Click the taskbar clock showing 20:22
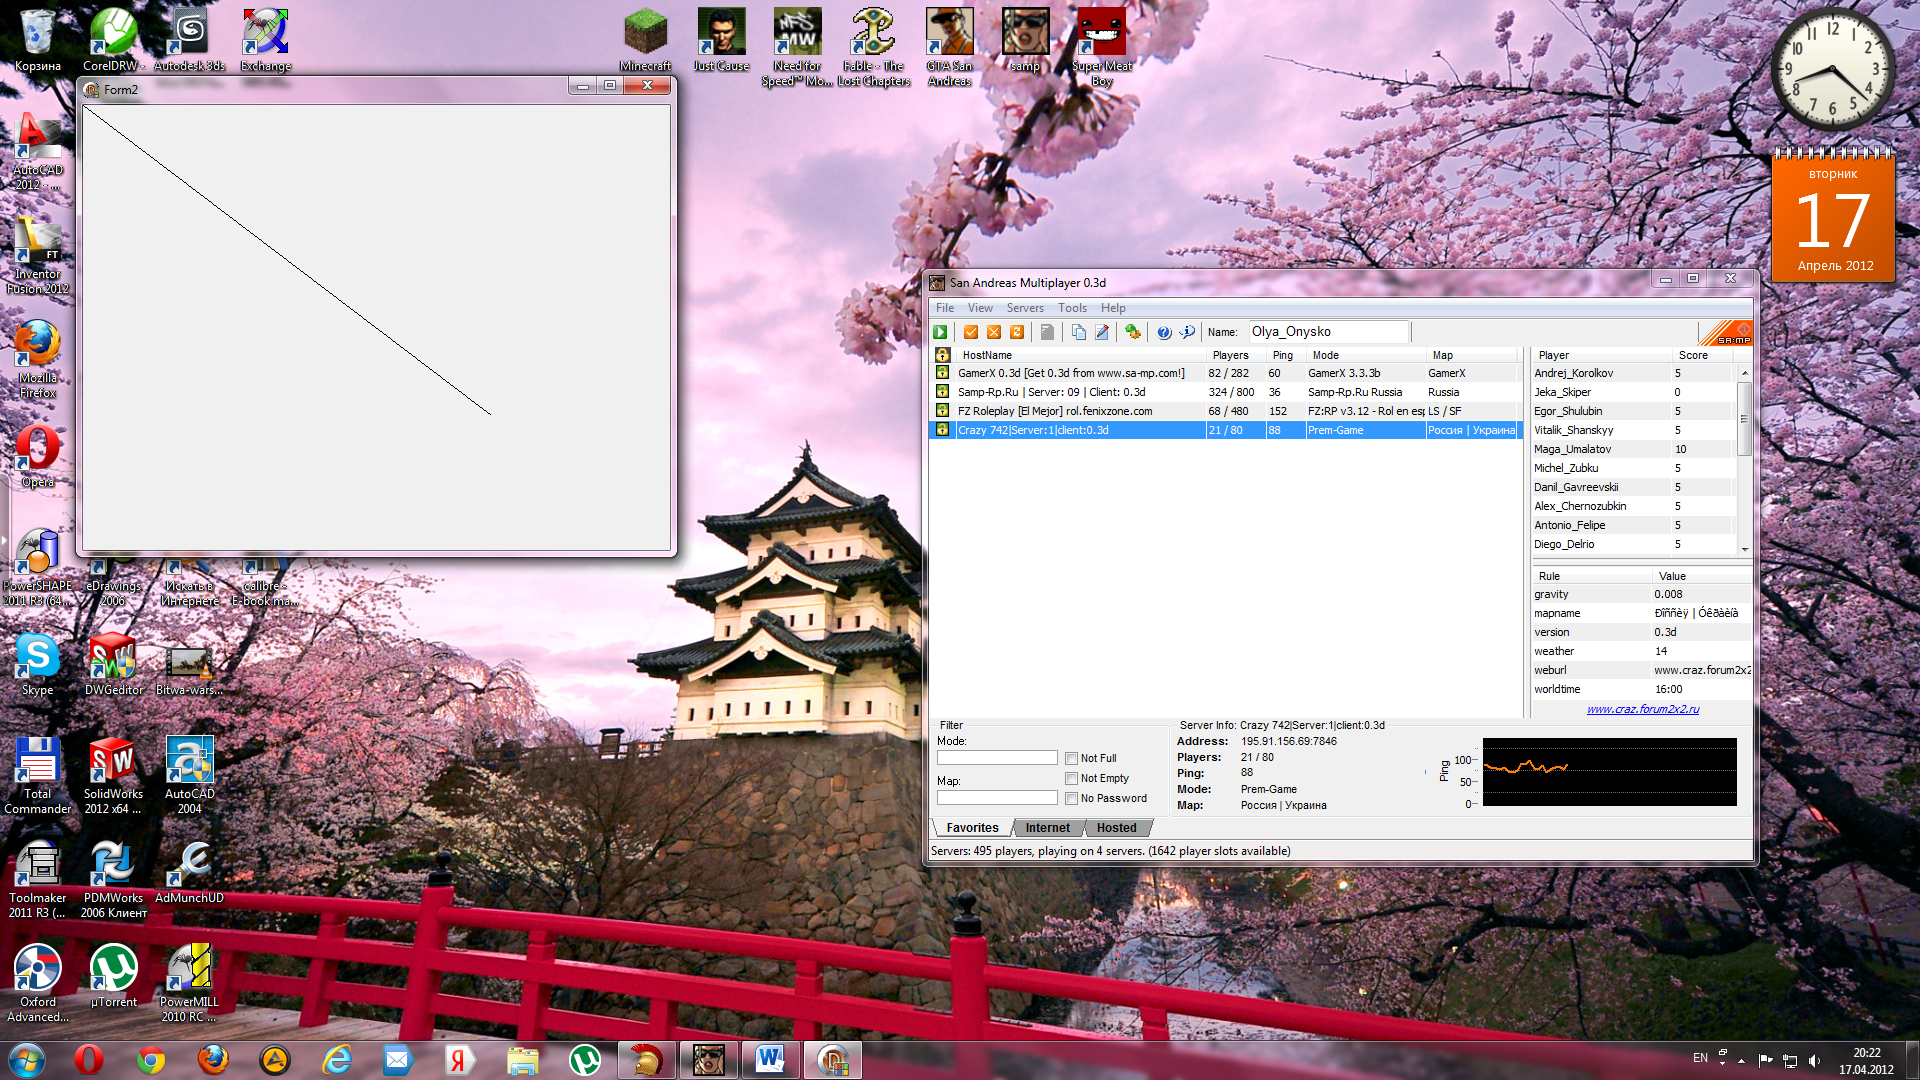The image size is (1920, 1080). [x=1866, y=1060]
